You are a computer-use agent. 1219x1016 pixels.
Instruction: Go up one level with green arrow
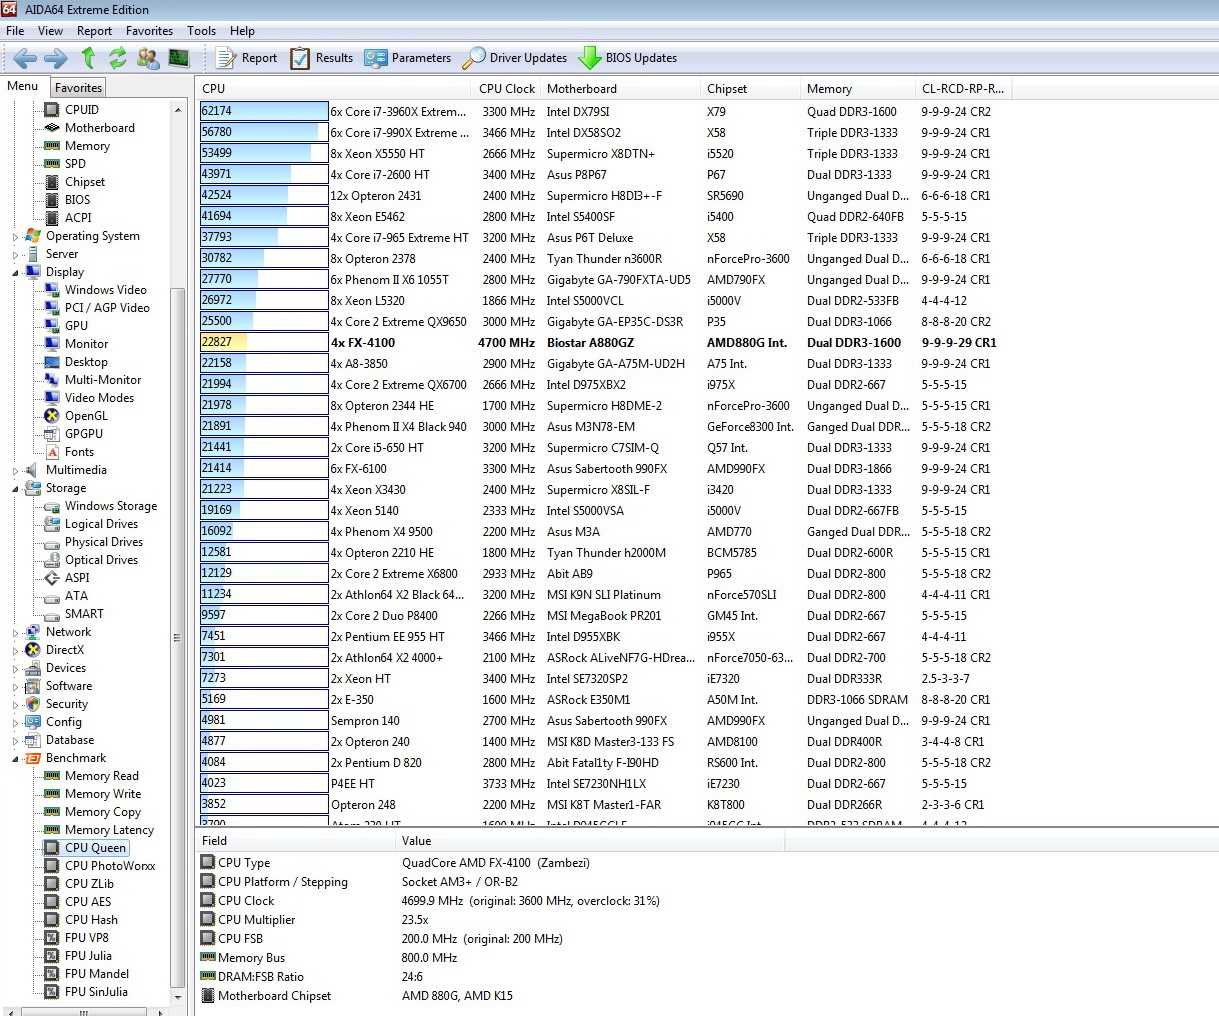coord(88,58)
